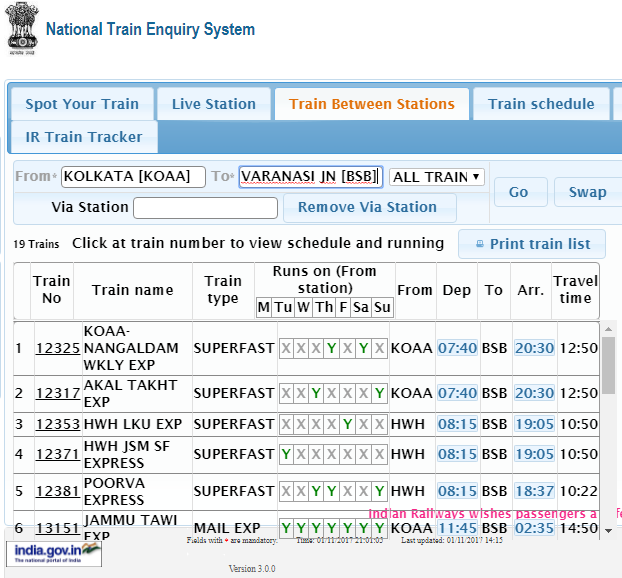This screenshot has height=578, width=622.
Task: Click the AKAL TAKHT EXP train name
Action: click(x=131, y=394)
